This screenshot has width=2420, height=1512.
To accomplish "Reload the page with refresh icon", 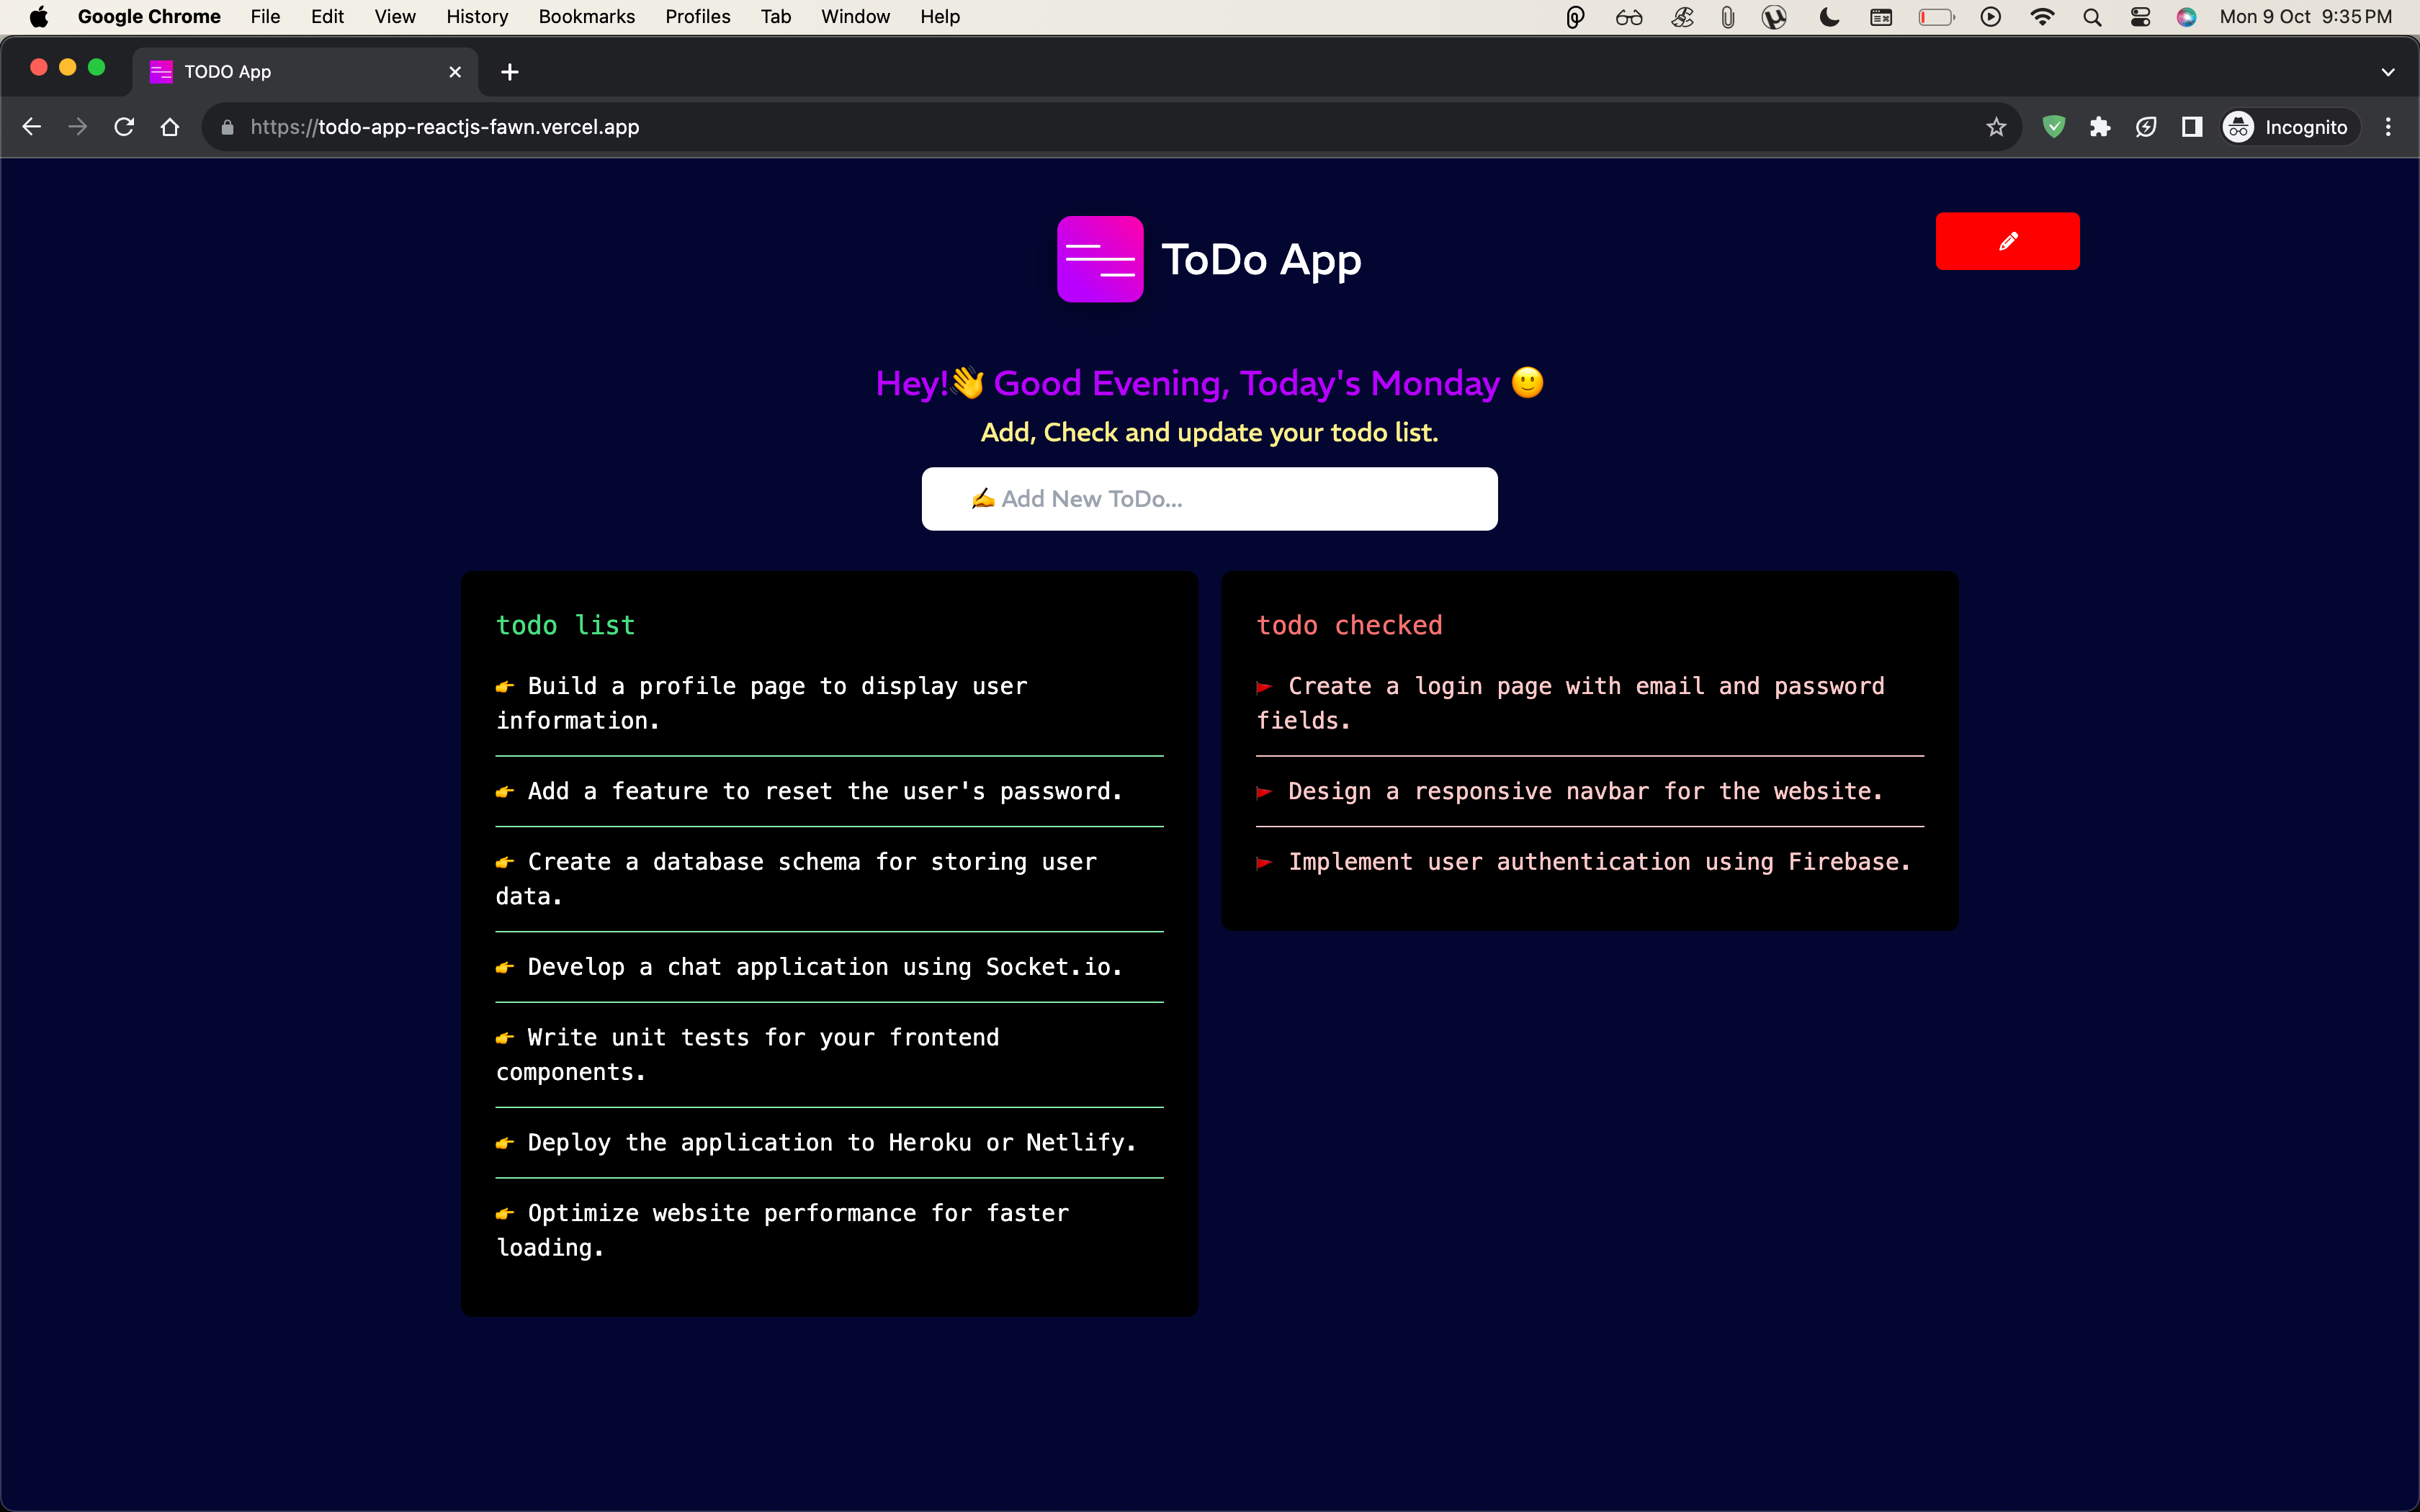I will (x=124, y=127).
